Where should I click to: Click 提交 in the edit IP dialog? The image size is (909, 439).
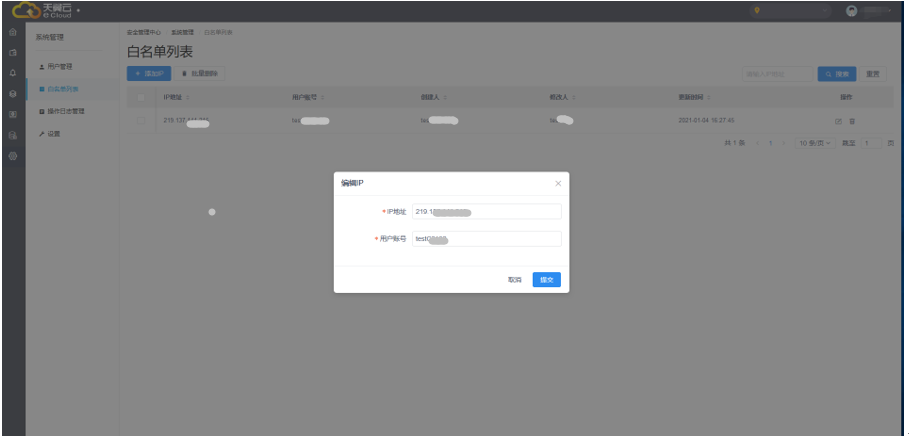click(x=547, y=280)
